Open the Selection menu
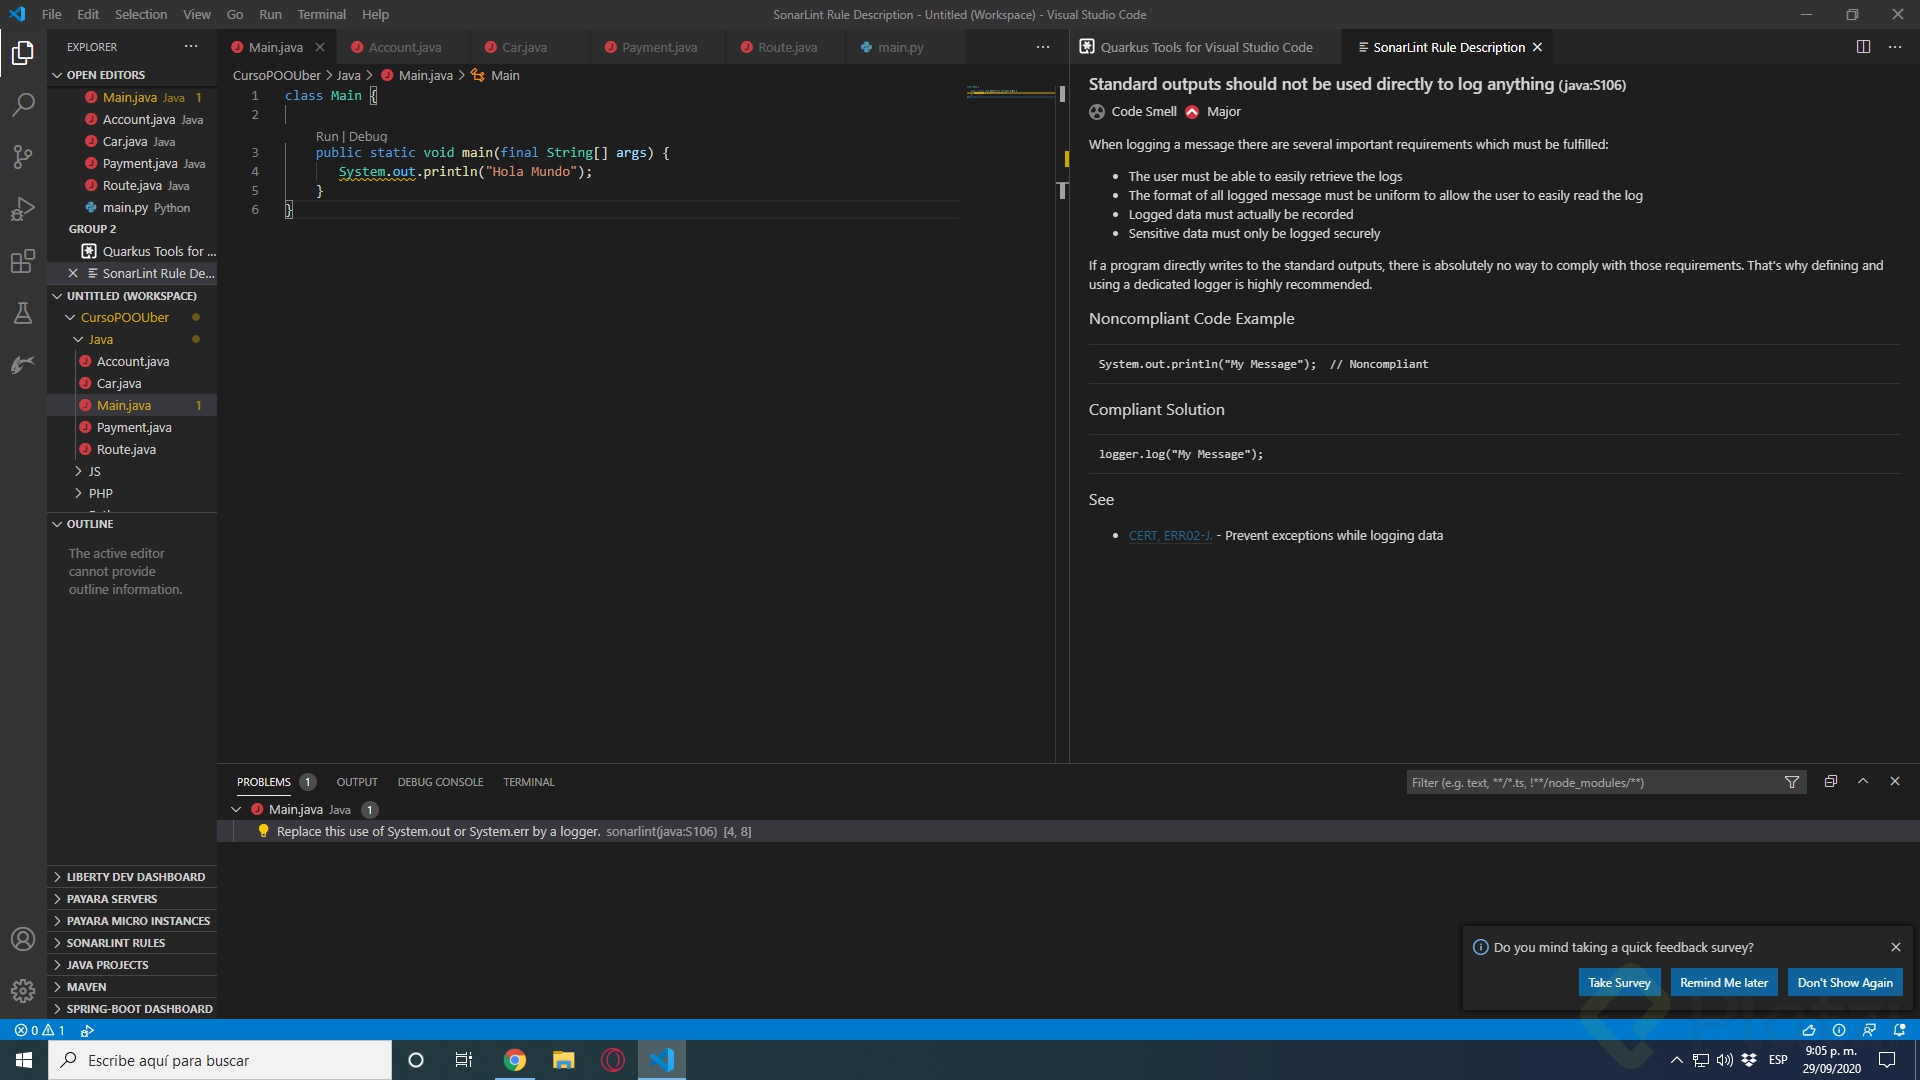 coord(141,14)
